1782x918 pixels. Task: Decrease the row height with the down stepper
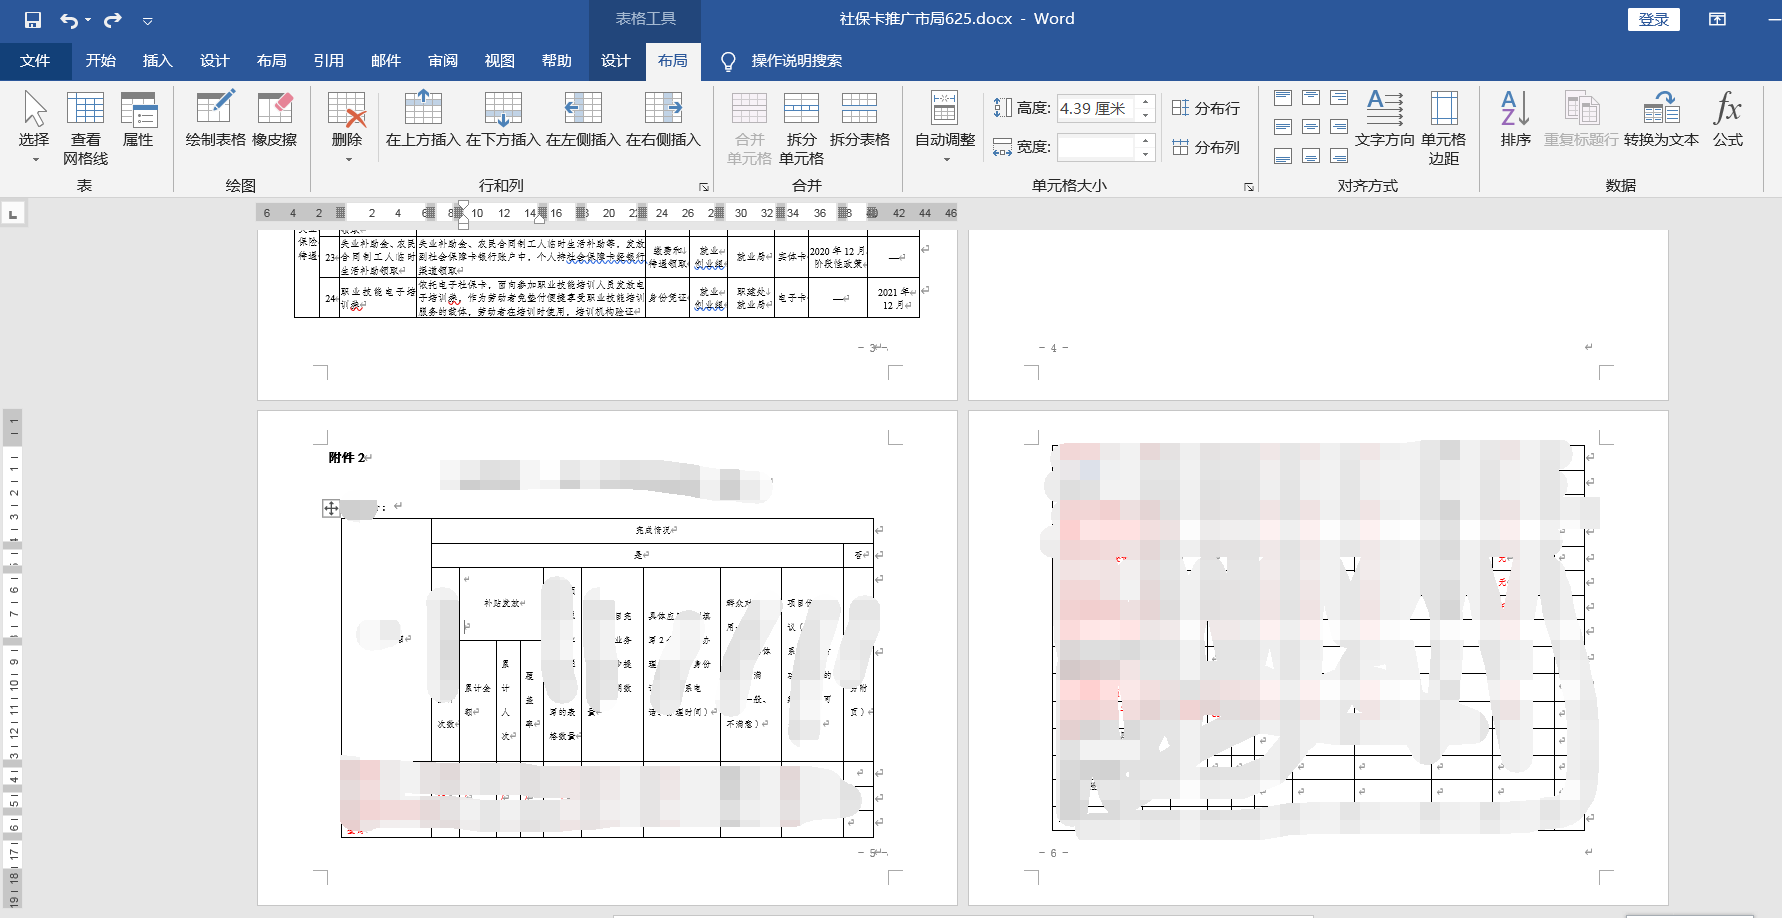[1146, 115]
